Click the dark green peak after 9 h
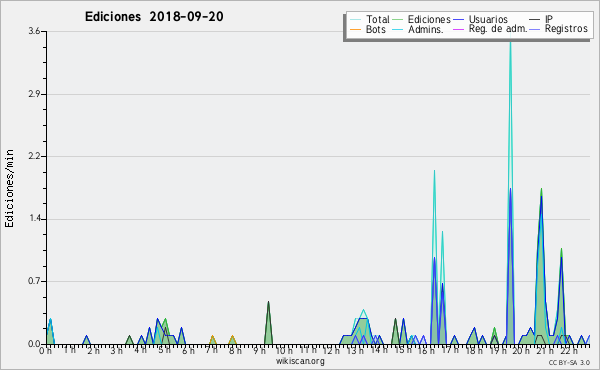 click(268, 323)
